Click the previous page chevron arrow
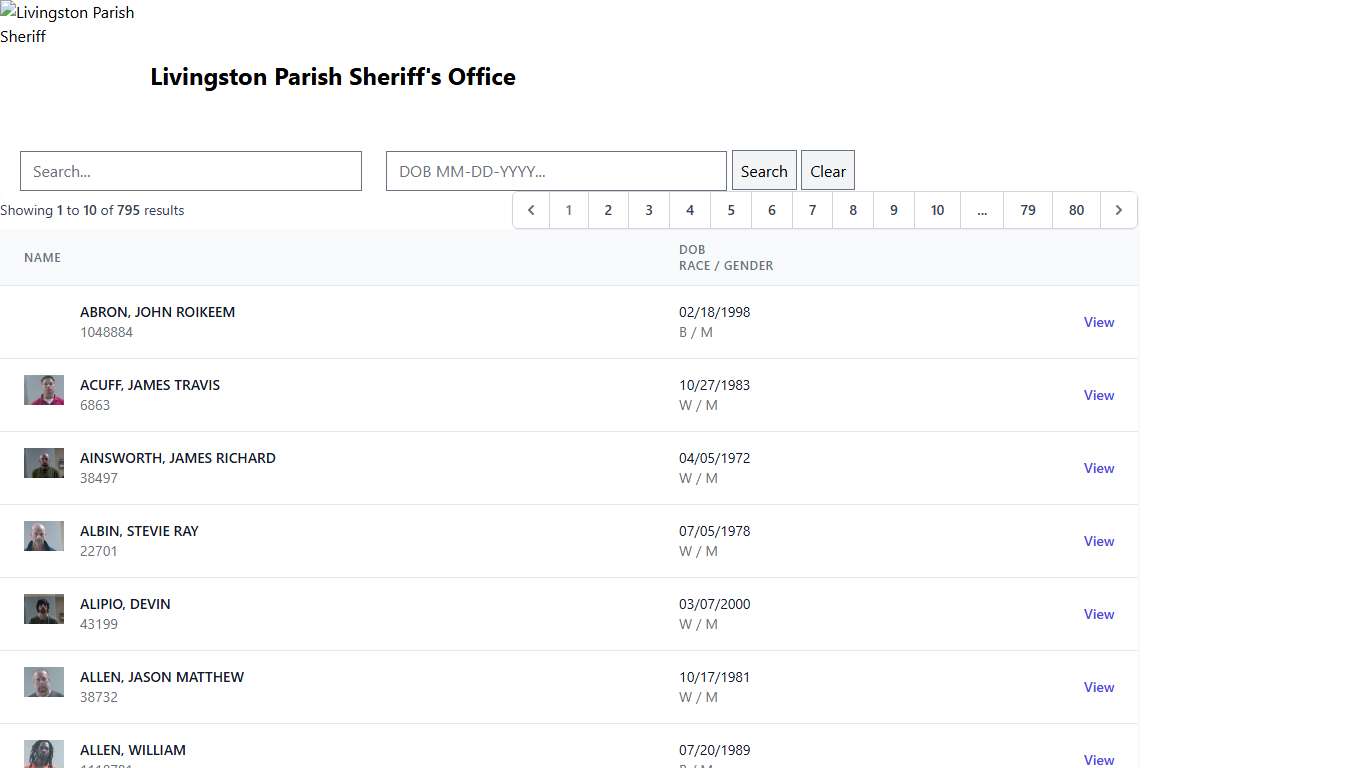Screen dimensions: 1366x768 pos(531,210)
